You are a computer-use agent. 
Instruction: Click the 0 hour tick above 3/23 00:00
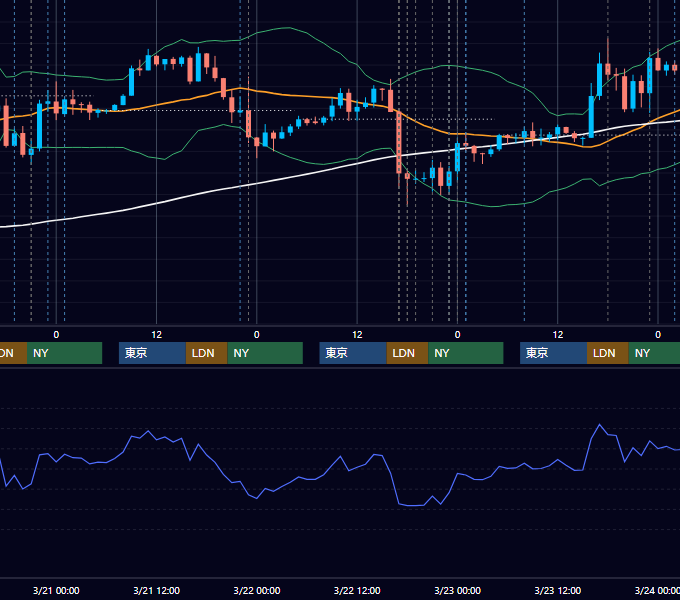[x=457, y=335]
